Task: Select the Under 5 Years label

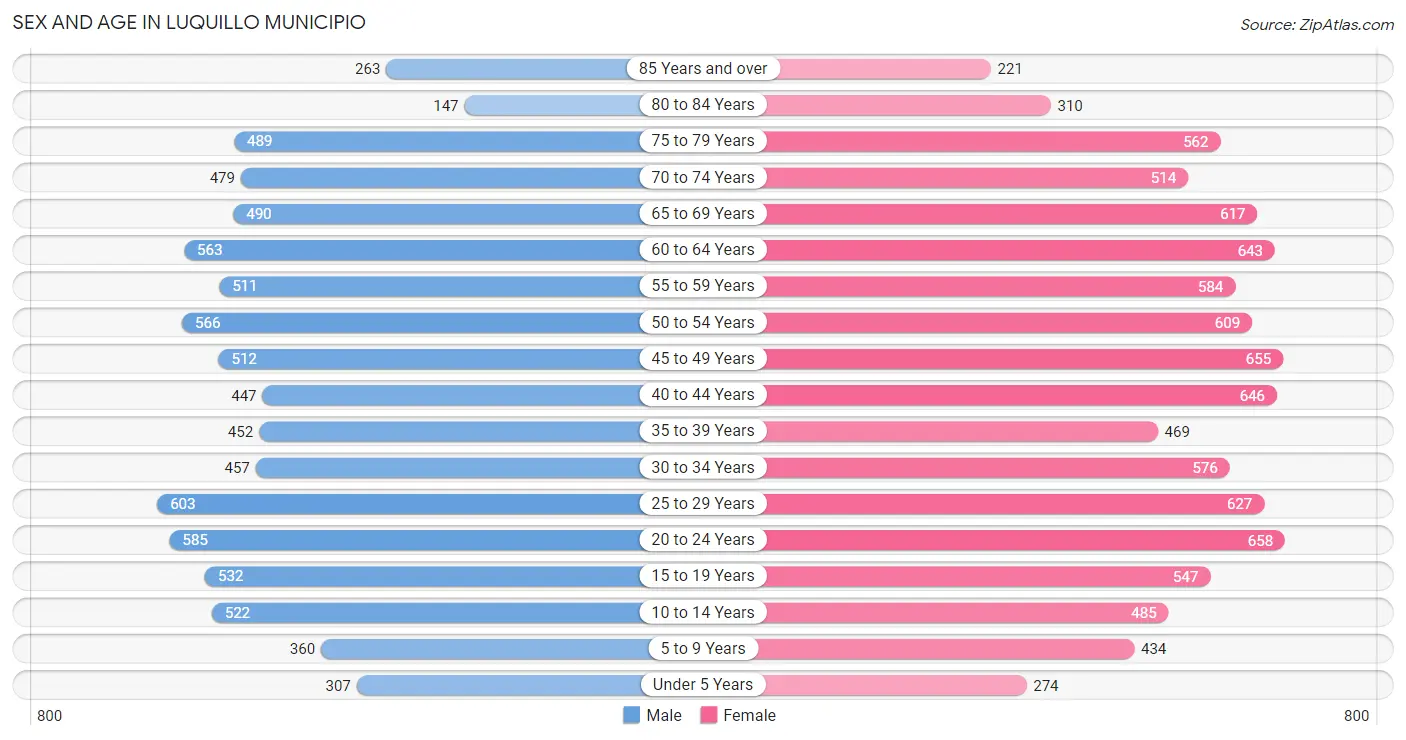Action: [703, 685]
